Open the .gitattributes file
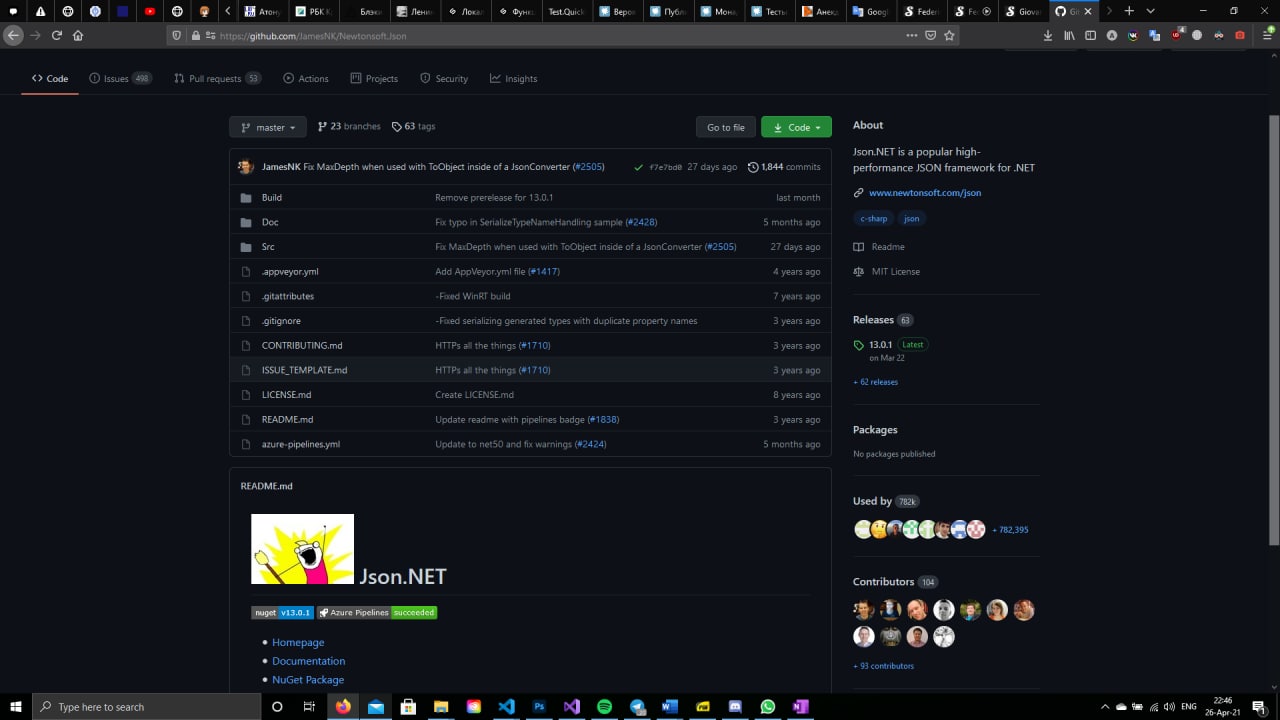 [x=288, y=296]
